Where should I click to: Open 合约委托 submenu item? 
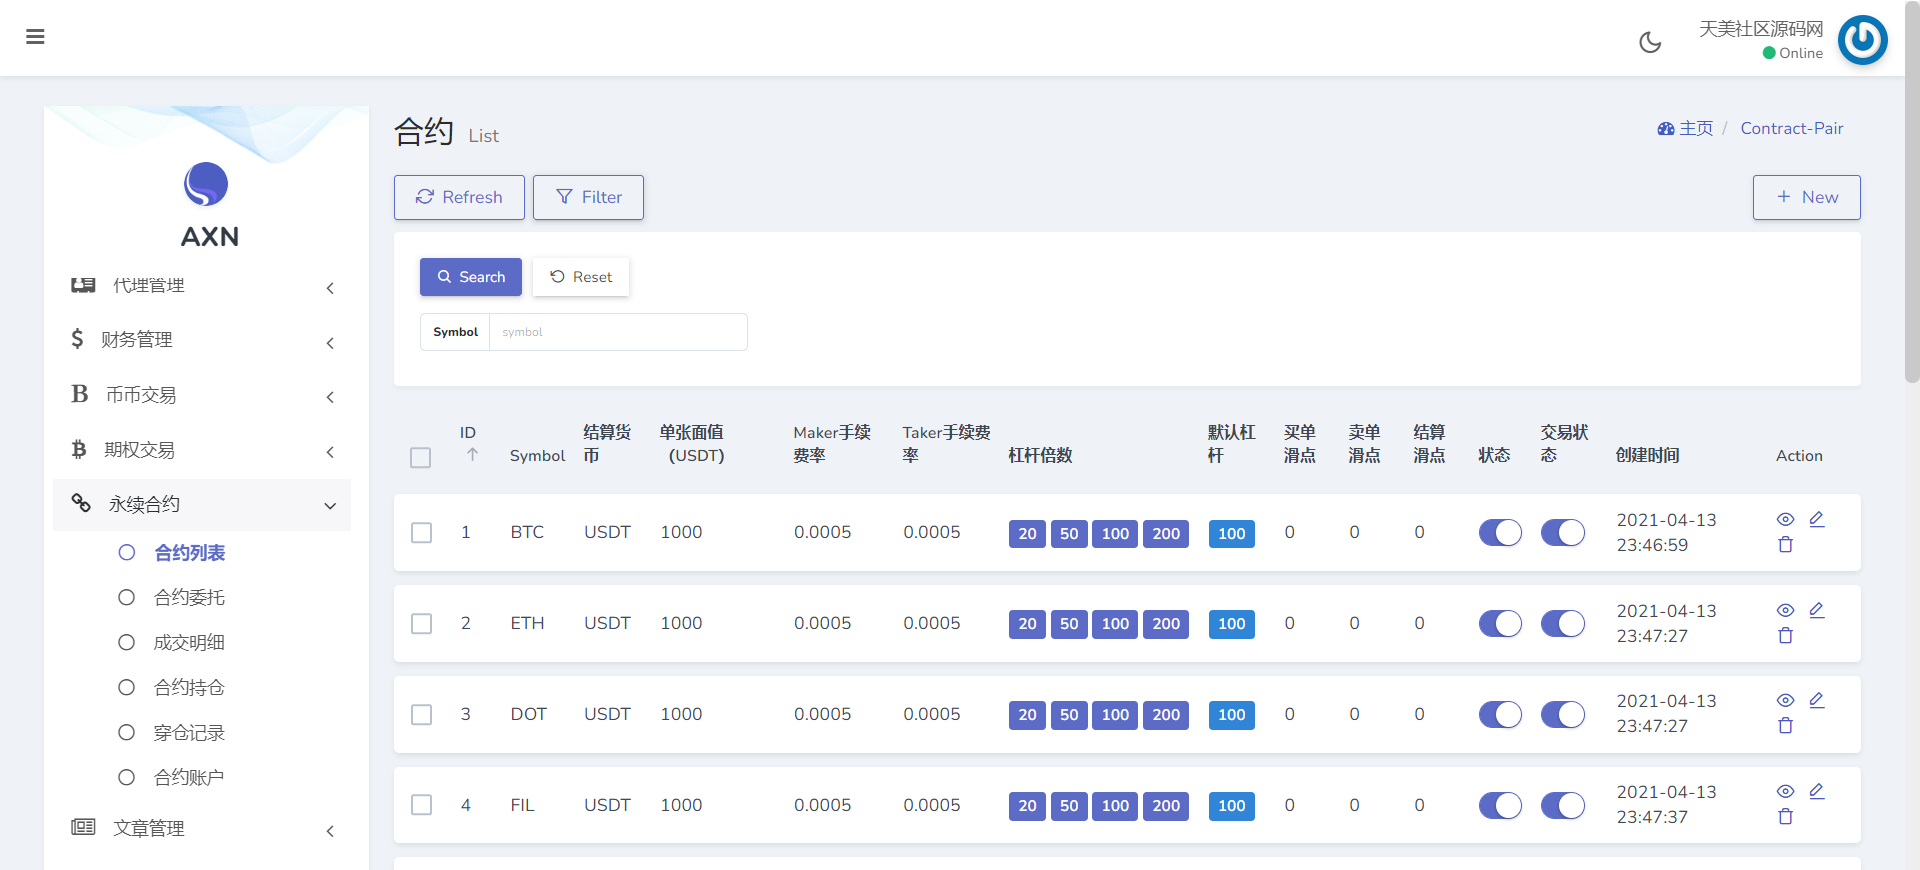pos(189,598)
